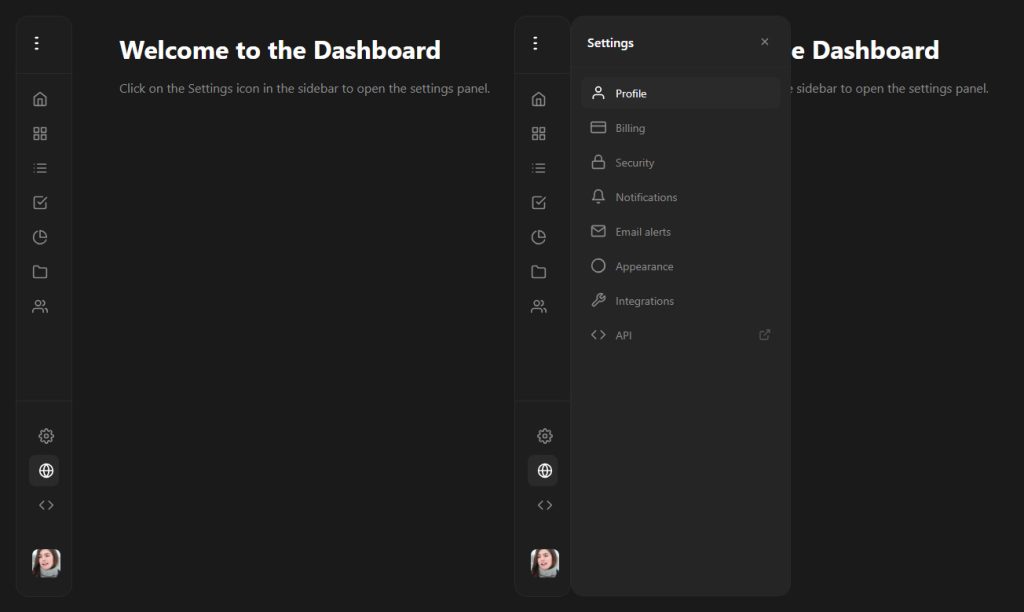Select the globe icon in right sidebar
This screenshot has height=612, width=1024.
(545, 470)
